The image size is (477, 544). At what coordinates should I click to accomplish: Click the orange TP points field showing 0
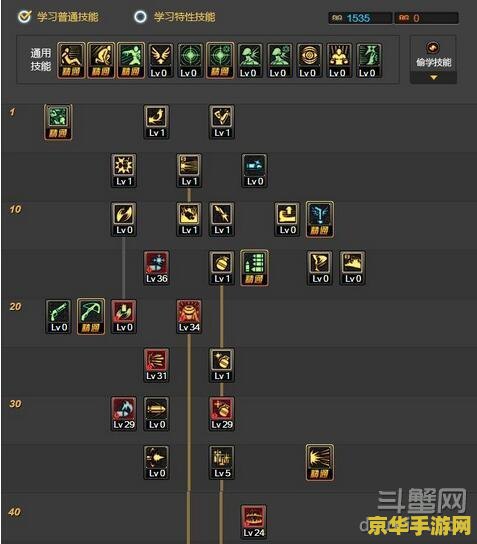[427, 18]
